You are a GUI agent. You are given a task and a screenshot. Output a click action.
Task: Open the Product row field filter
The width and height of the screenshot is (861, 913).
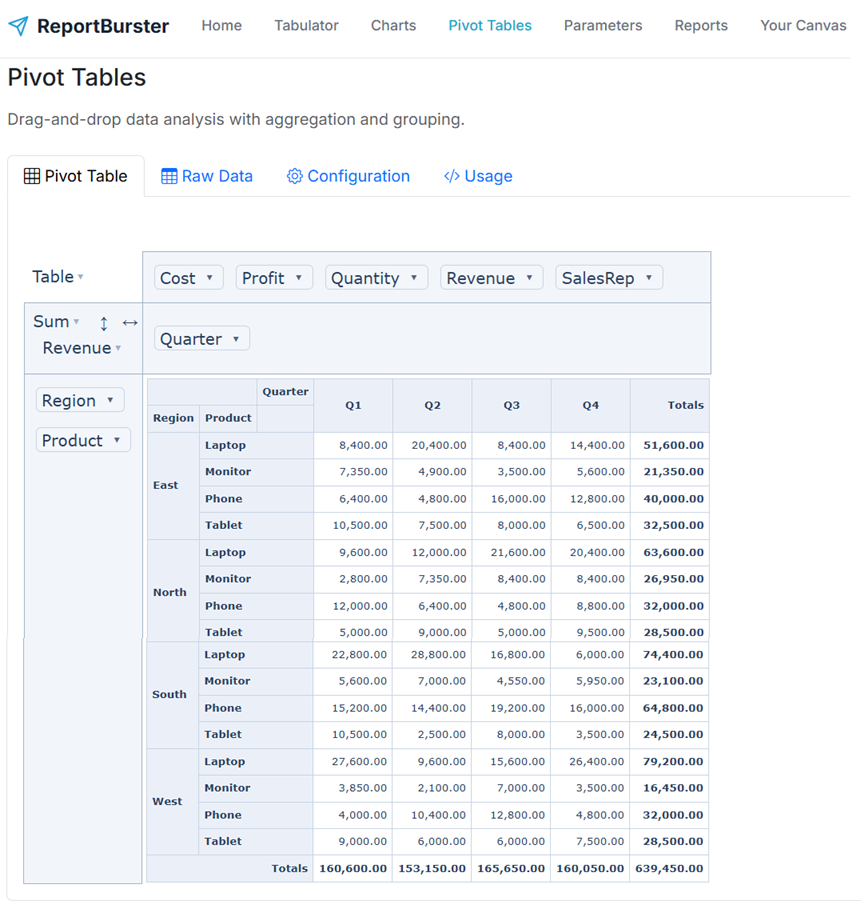click(116, 440)
